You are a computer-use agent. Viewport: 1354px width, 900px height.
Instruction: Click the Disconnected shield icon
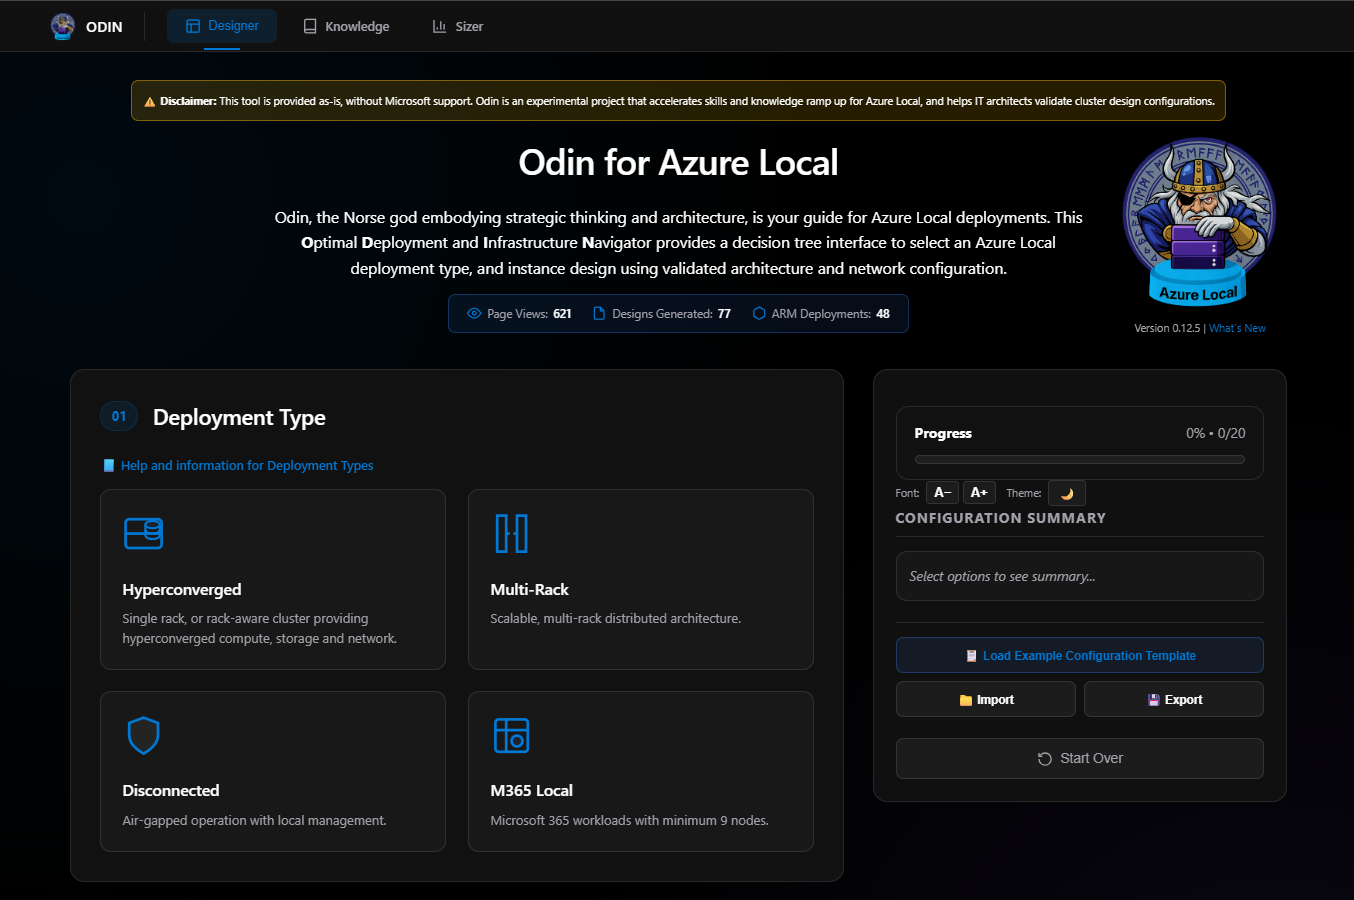pyautogui.click(x=144, y=735)
